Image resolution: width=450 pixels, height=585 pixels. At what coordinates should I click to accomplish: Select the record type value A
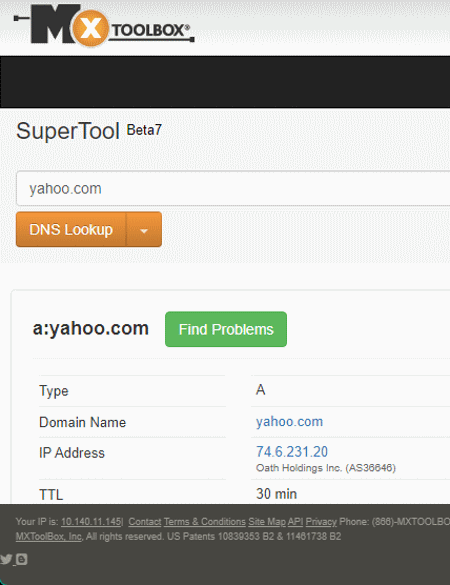pyautogui.click(x=260, y=390)
